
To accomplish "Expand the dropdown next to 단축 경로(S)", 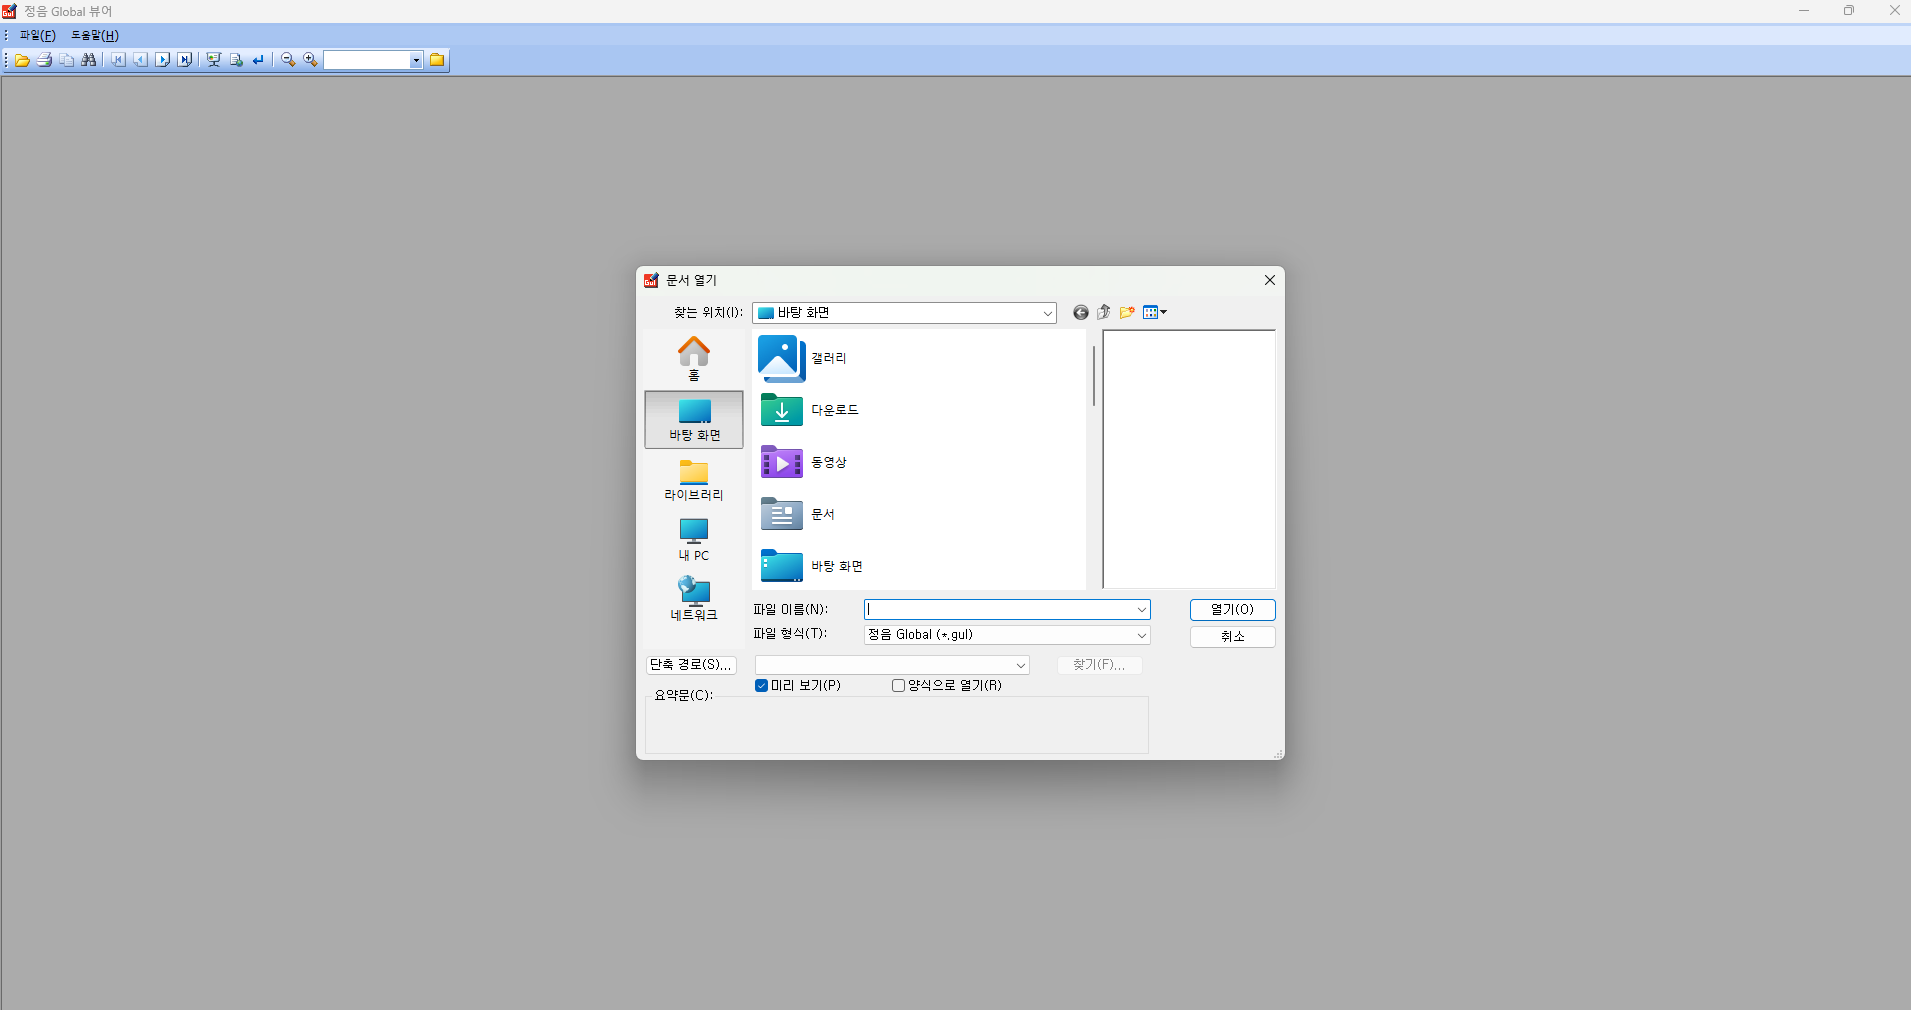I will pyautogui.click(x=1021, y=665).
